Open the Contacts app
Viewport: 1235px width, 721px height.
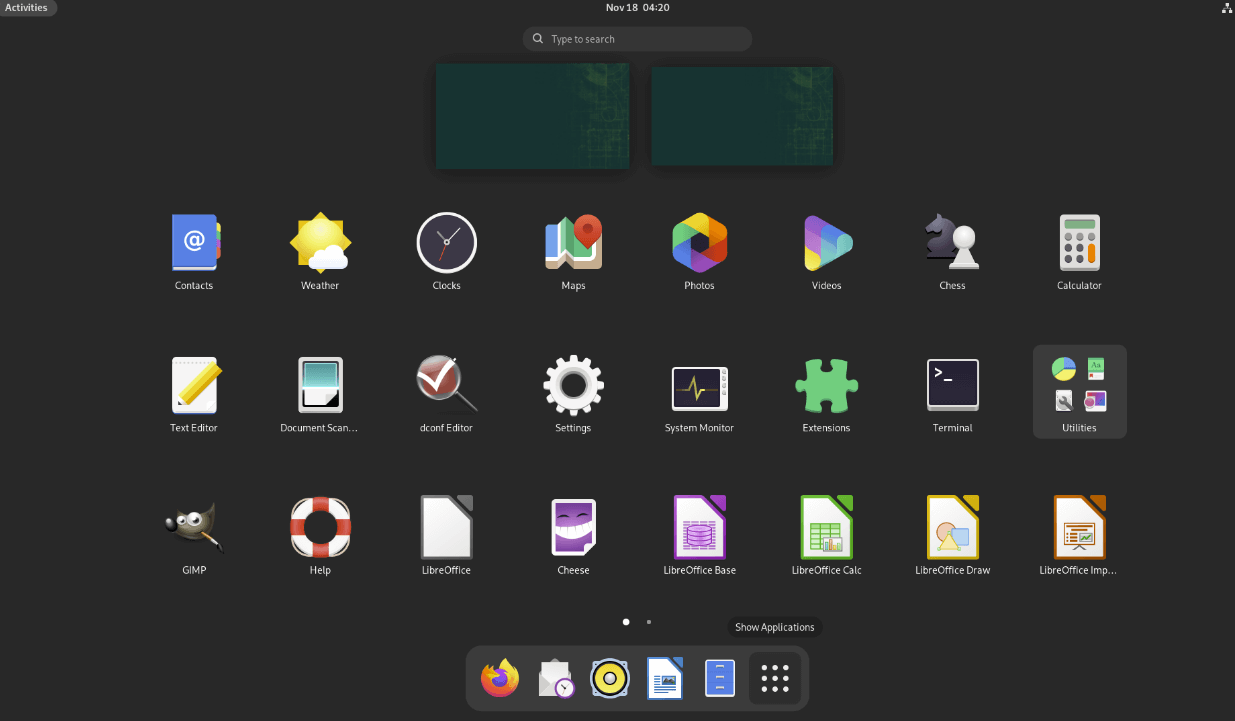pyautogui.click(x=194, y=242)
